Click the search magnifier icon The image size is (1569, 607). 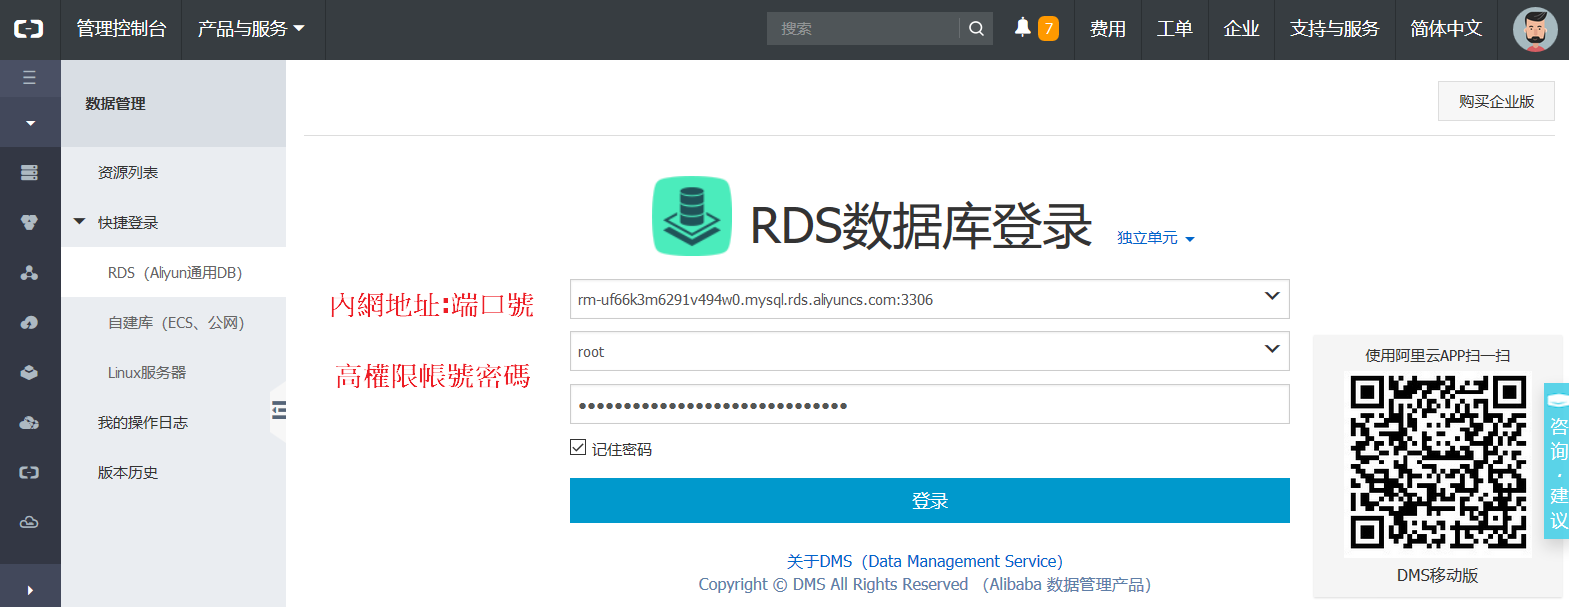(976, 29)
